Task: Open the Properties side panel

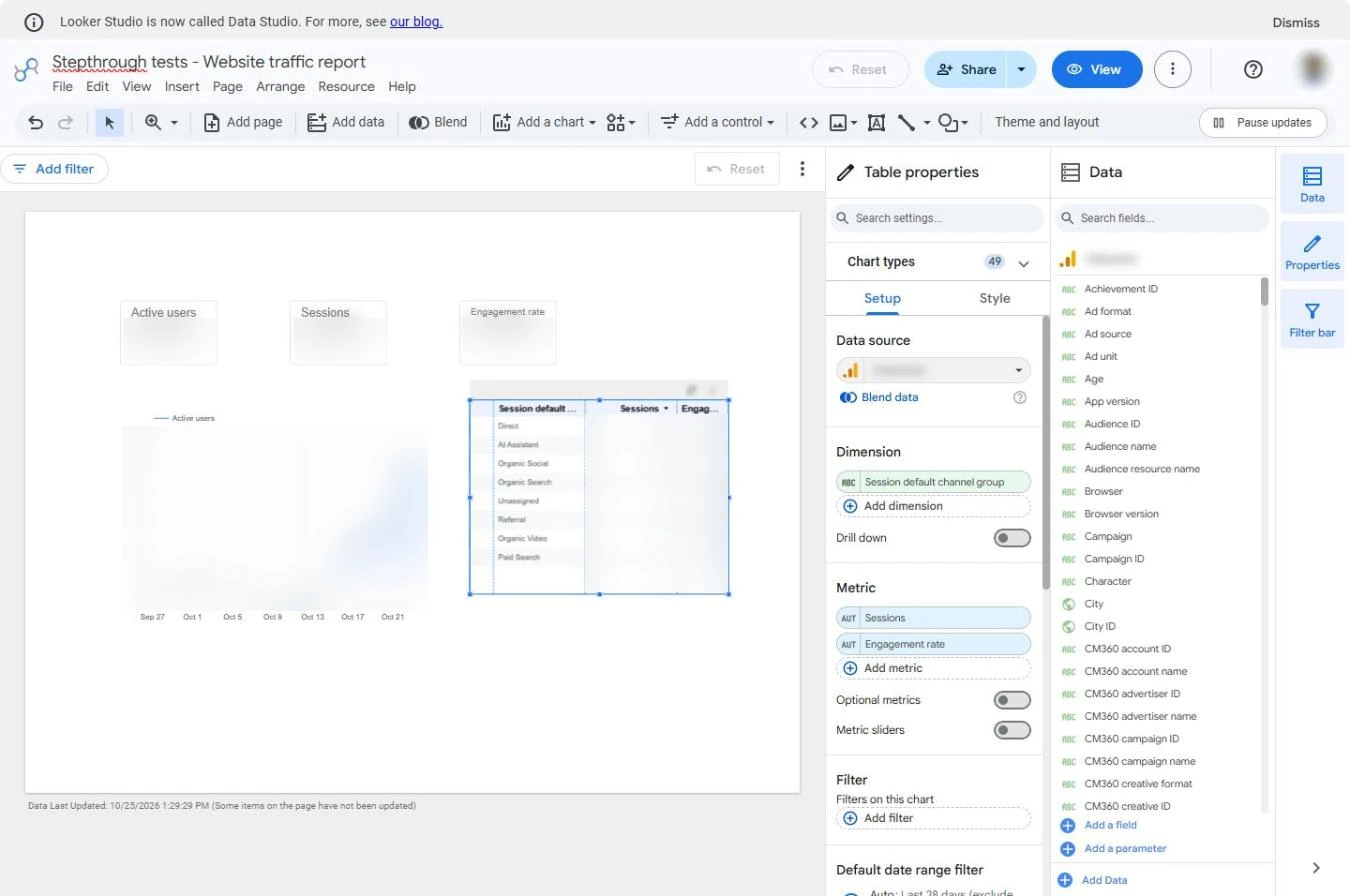Action: 1312,252
